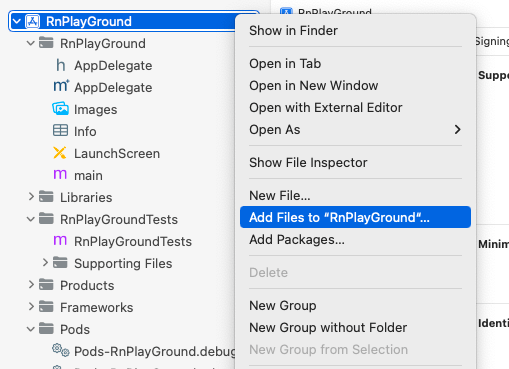Expand the Frameworks group

pos(31,307)
